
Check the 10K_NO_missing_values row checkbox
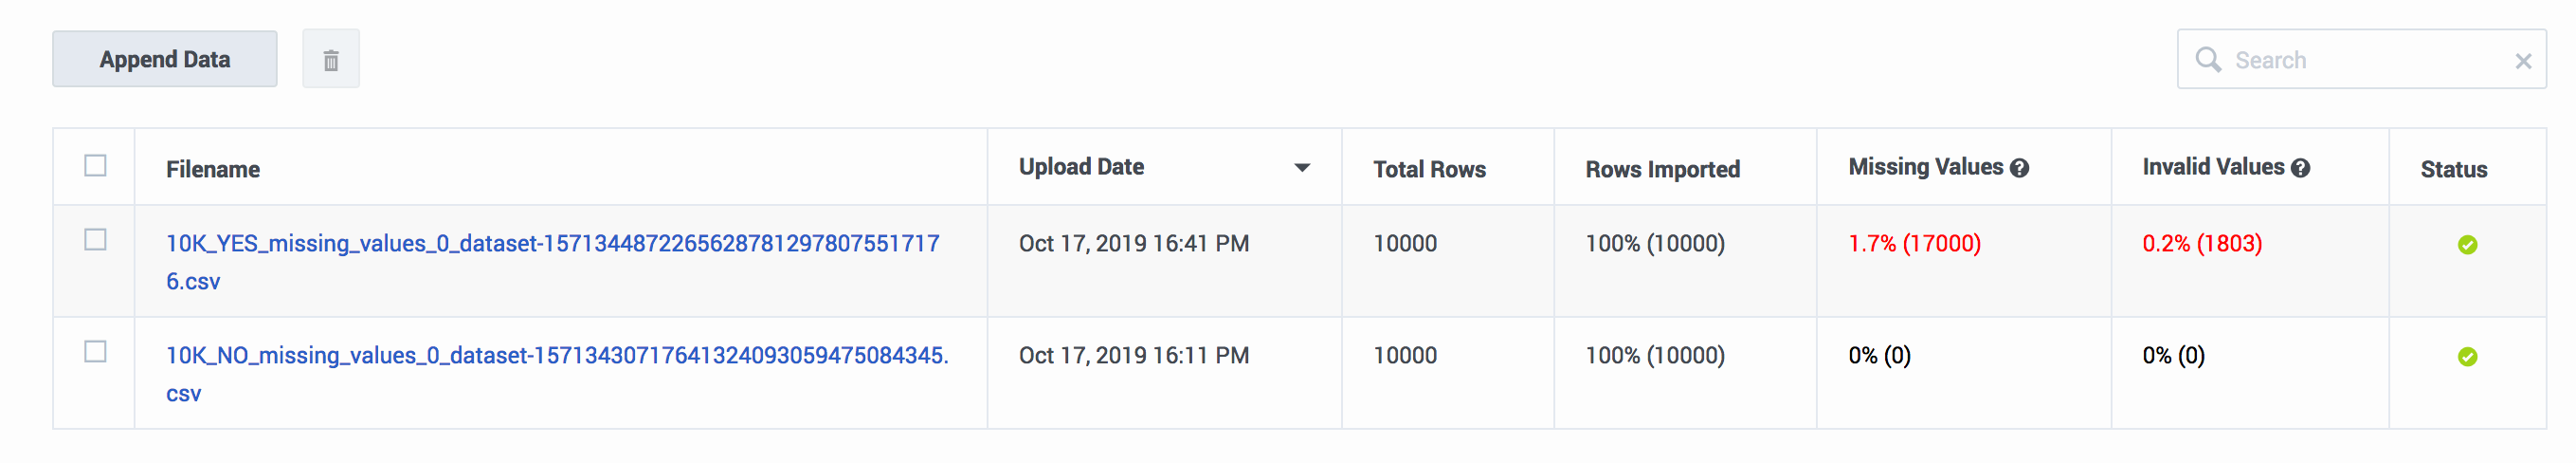pos(95,352)
